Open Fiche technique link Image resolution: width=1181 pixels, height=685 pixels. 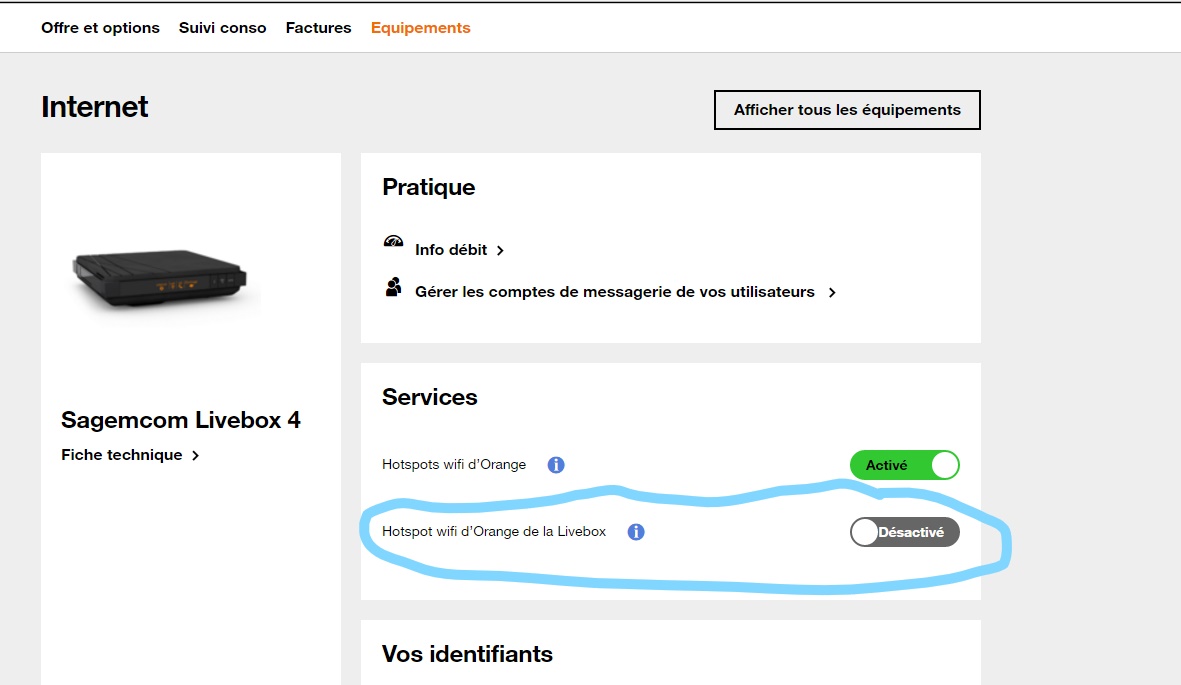[x=121, y=455]
